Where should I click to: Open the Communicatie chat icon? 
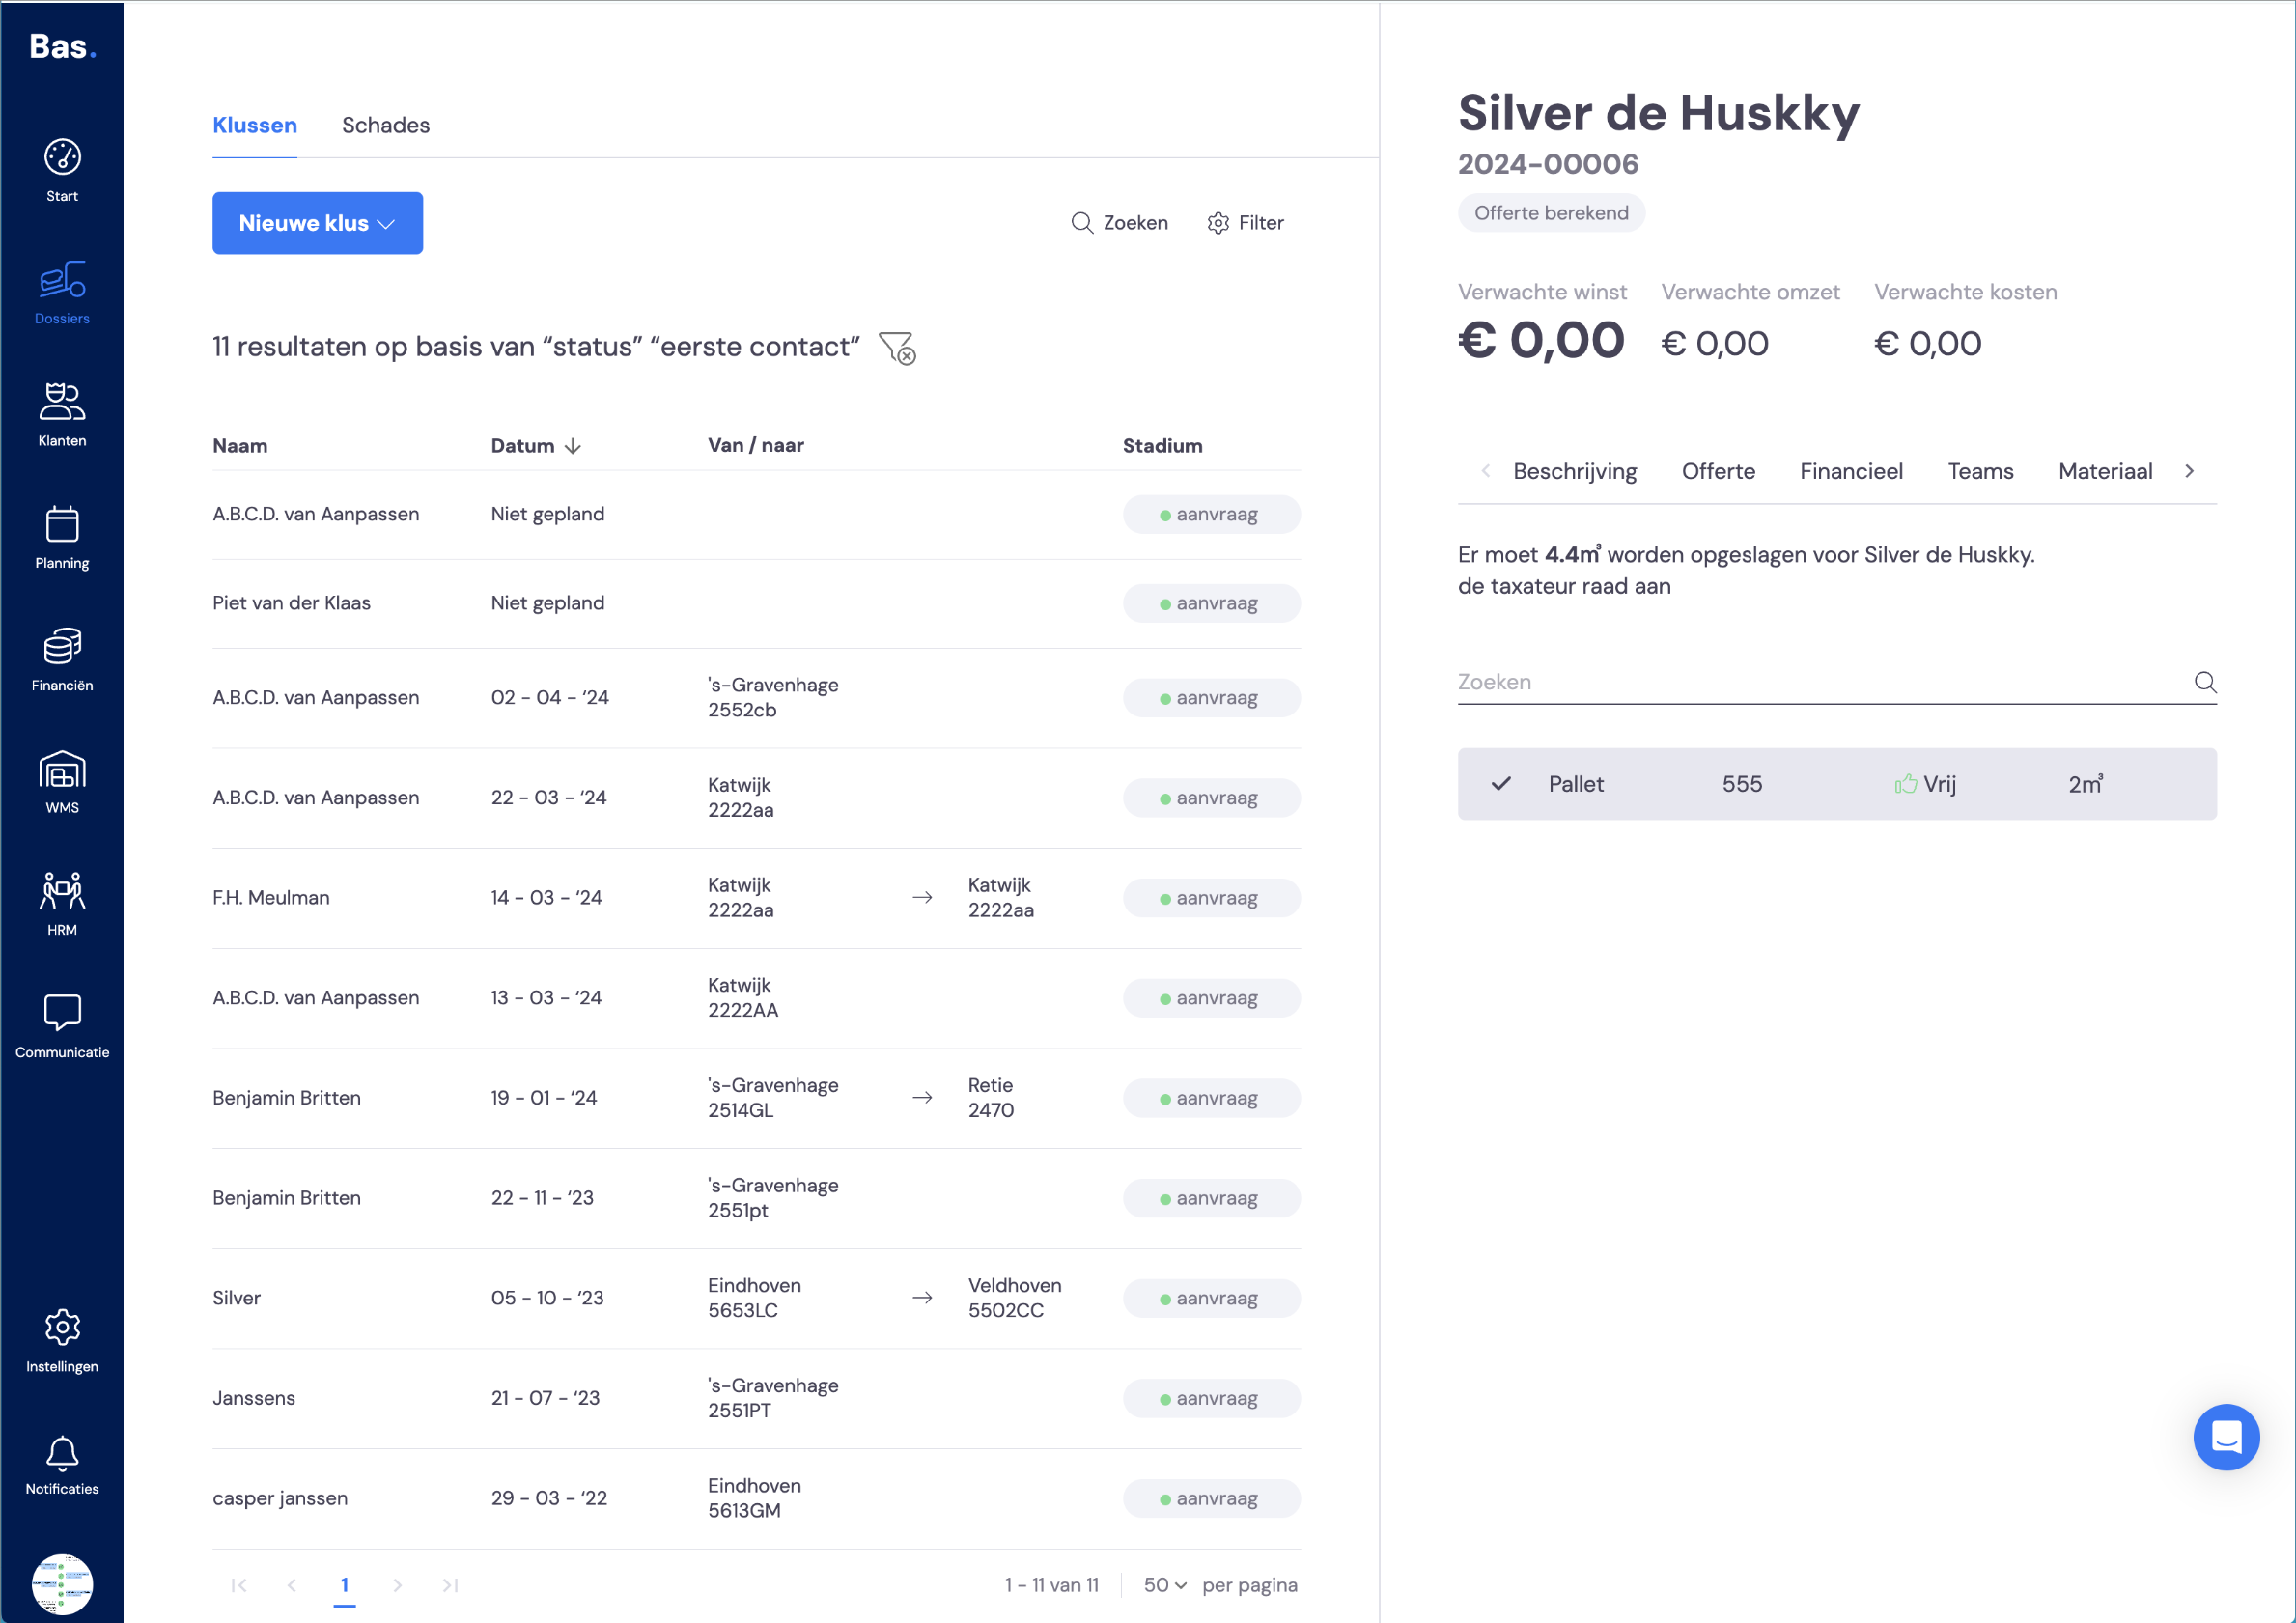[x=62, y=1012]
